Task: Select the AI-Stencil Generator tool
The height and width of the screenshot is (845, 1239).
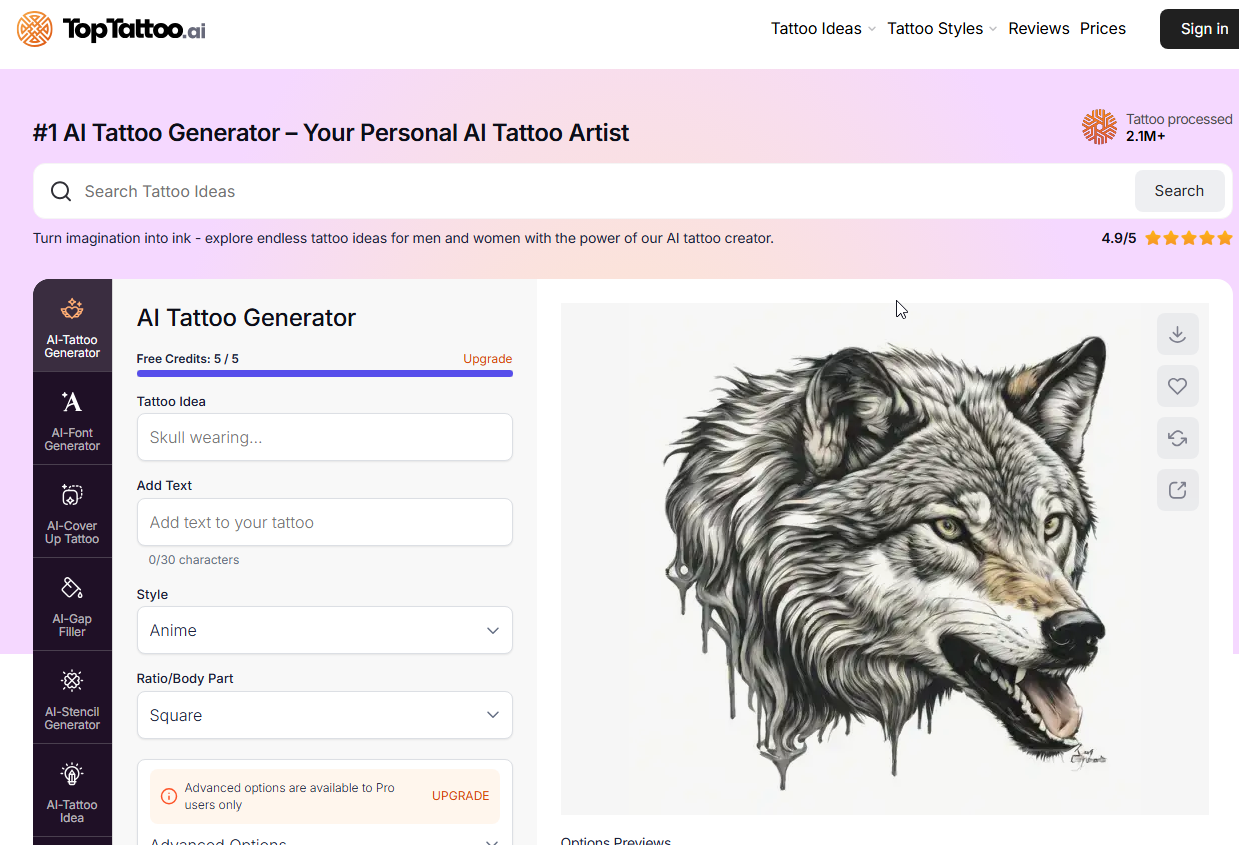Action: 72,697
